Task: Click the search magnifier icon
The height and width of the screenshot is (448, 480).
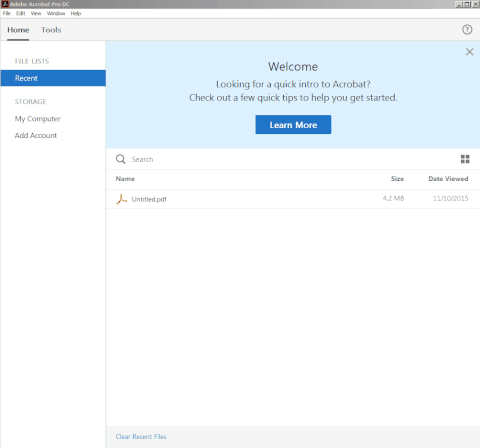Action: pos(121,159)
